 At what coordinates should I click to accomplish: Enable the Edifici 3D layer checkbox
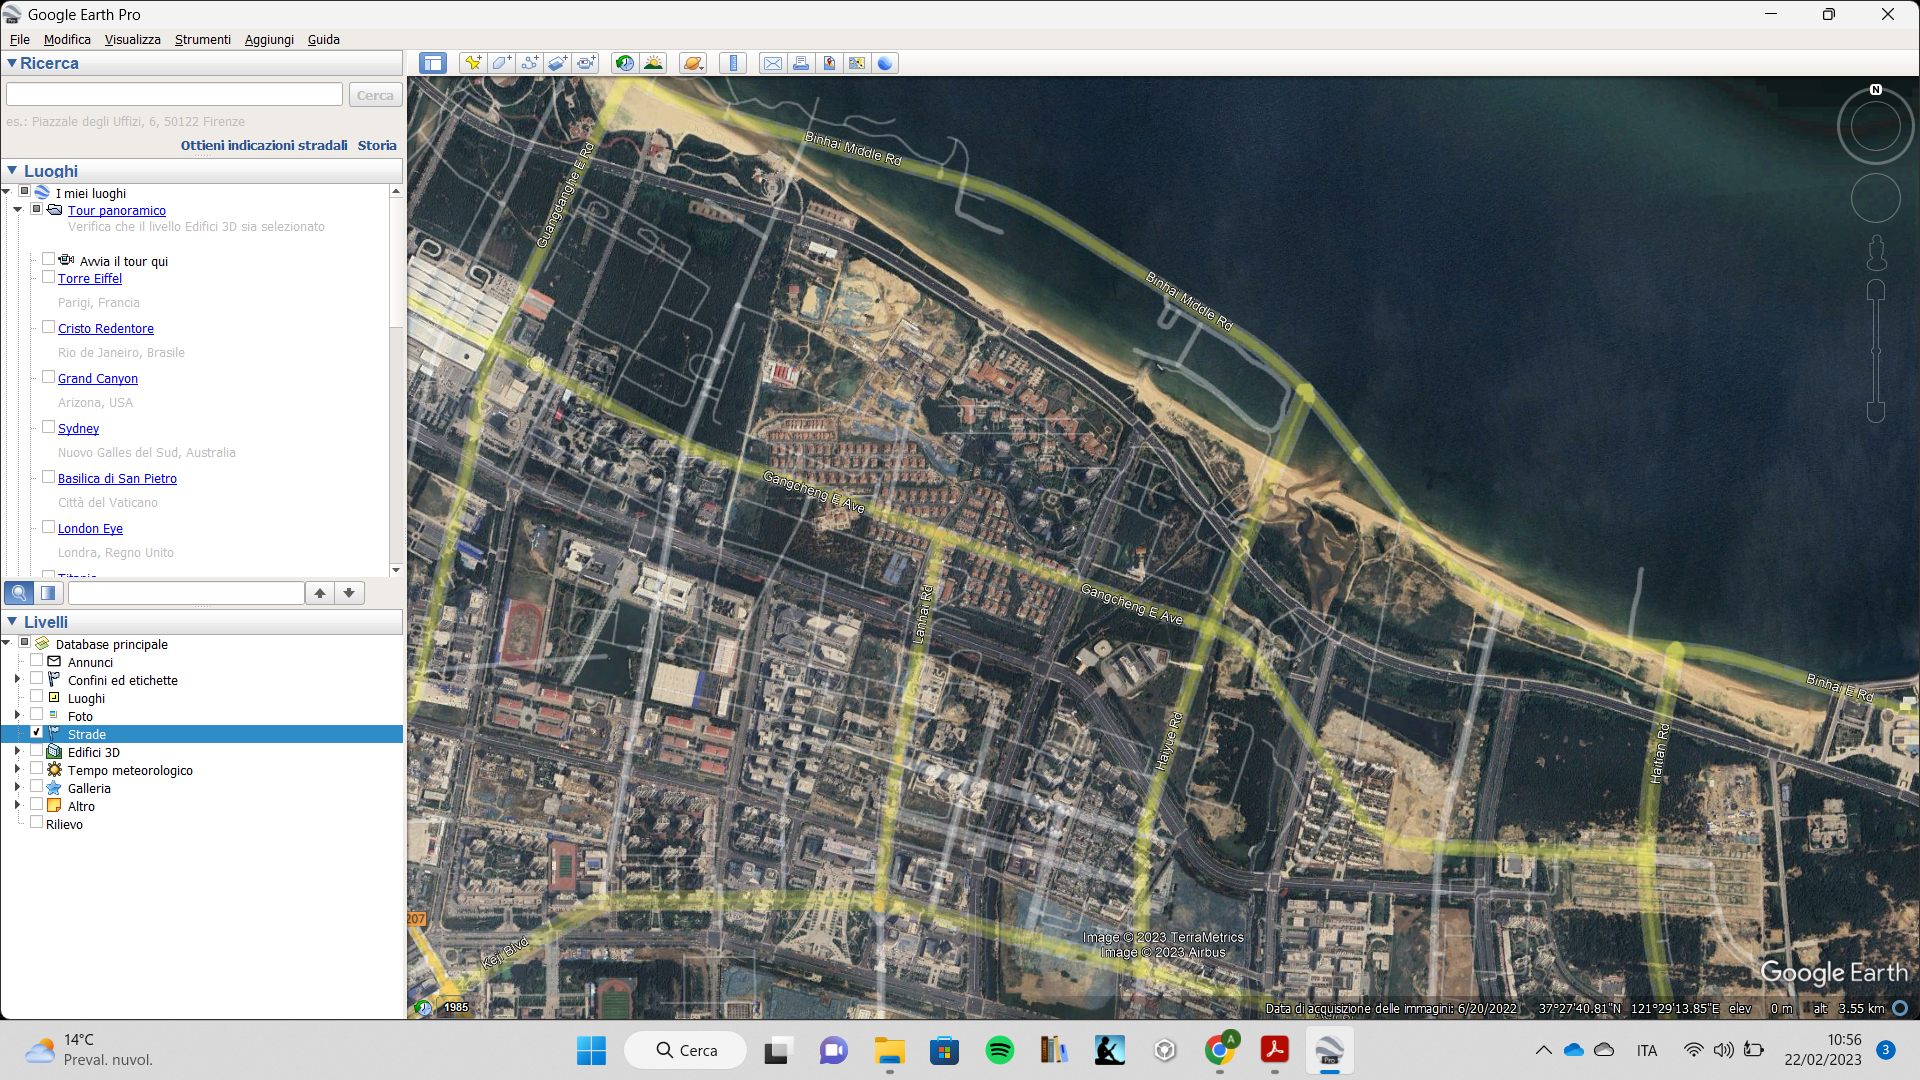tap(37, 751)
